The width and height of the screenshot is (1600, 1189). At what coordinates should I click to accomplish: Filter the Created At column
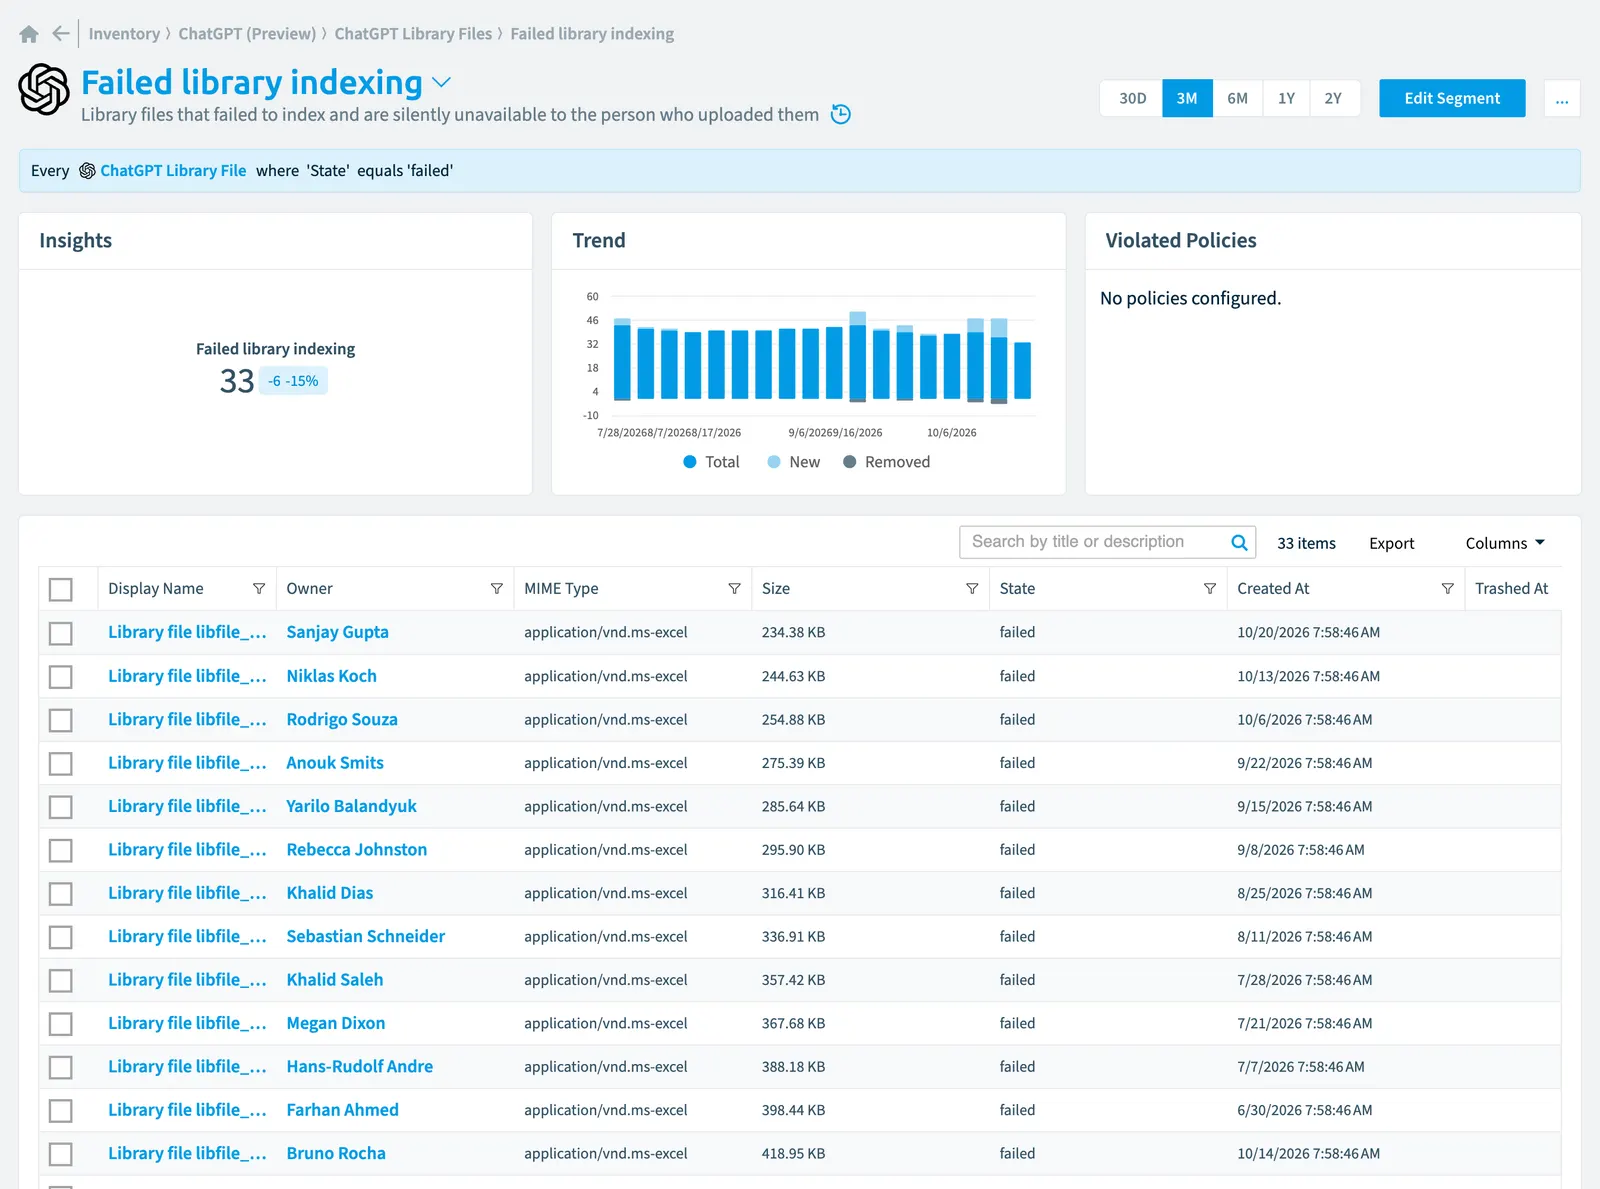pos(1448,589)
